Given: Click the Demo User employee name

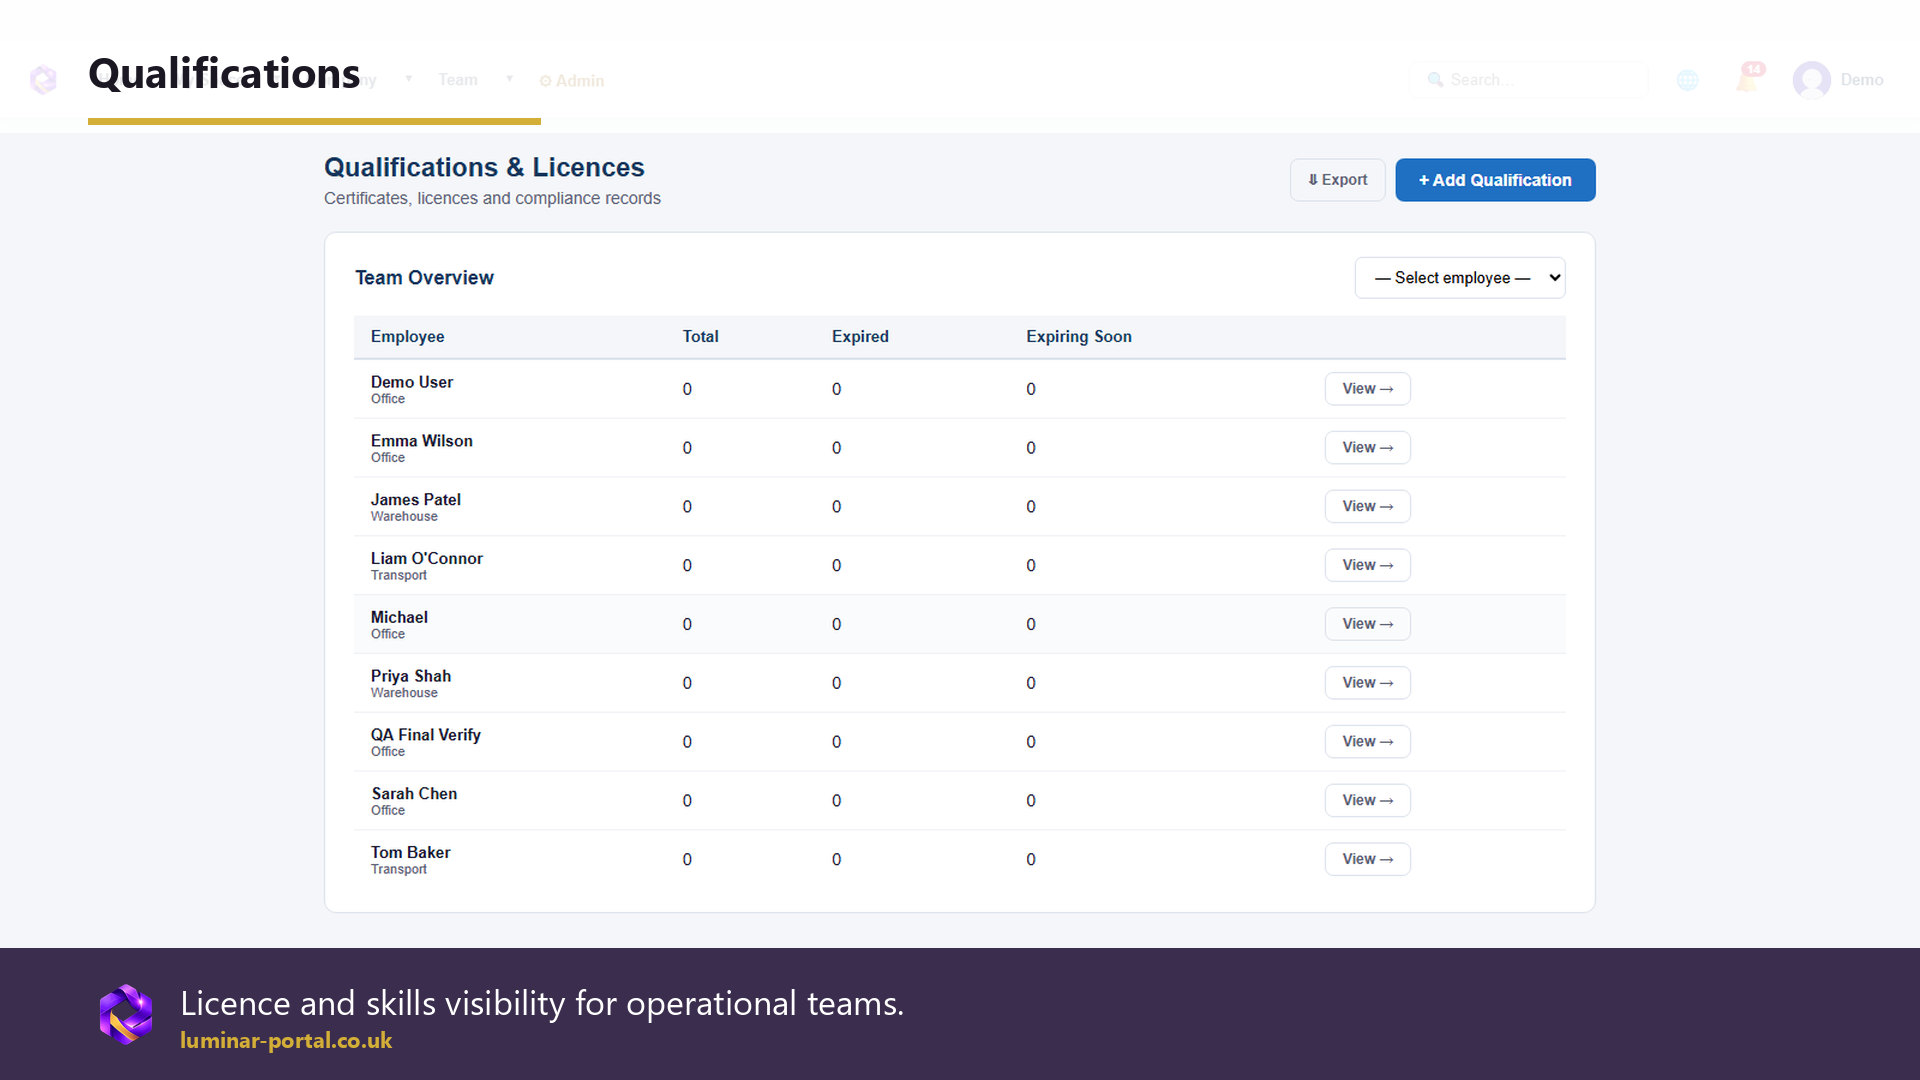Looking at the screenshot, I should [411, 382].
